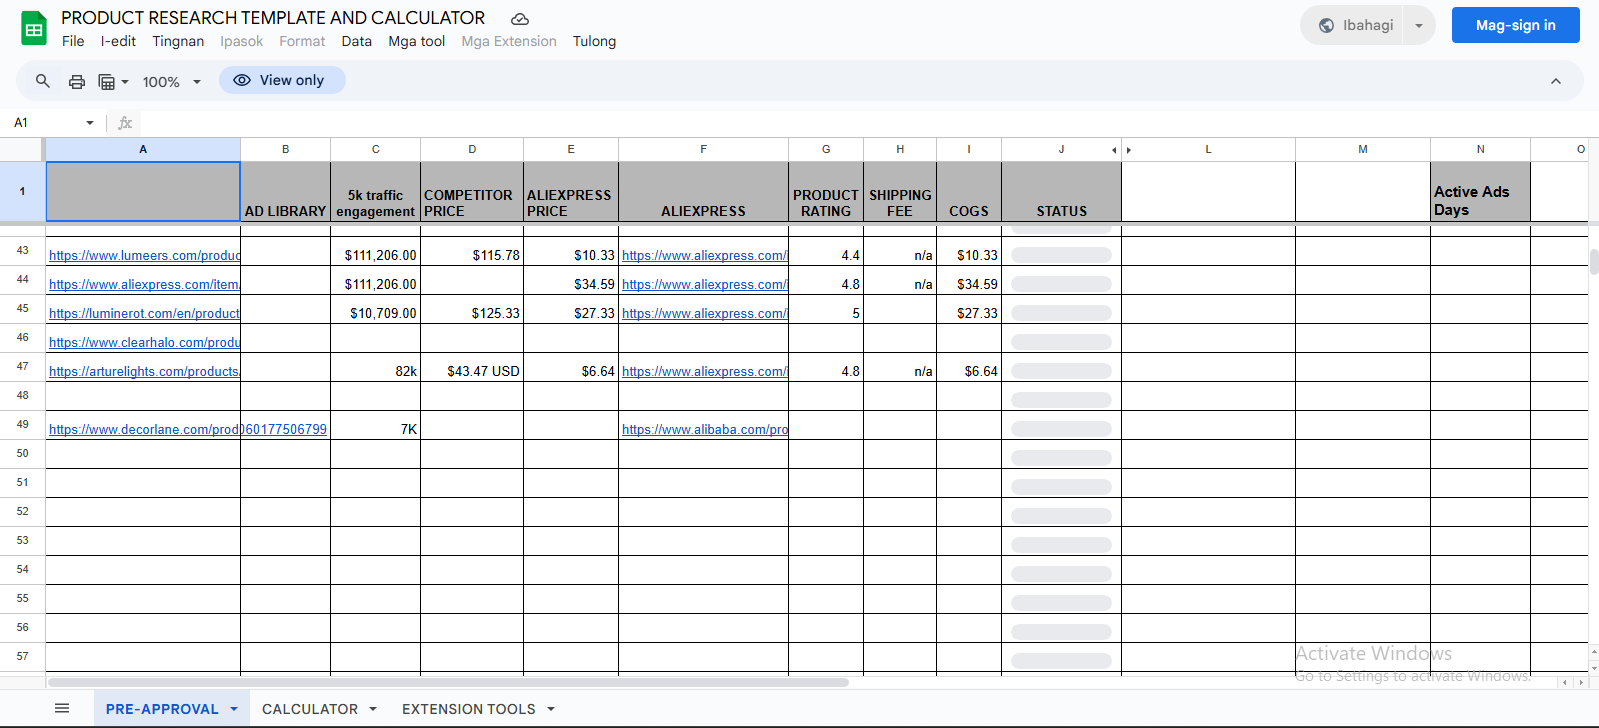Open the clearhalo.com product link

click(x=144, y=343)
